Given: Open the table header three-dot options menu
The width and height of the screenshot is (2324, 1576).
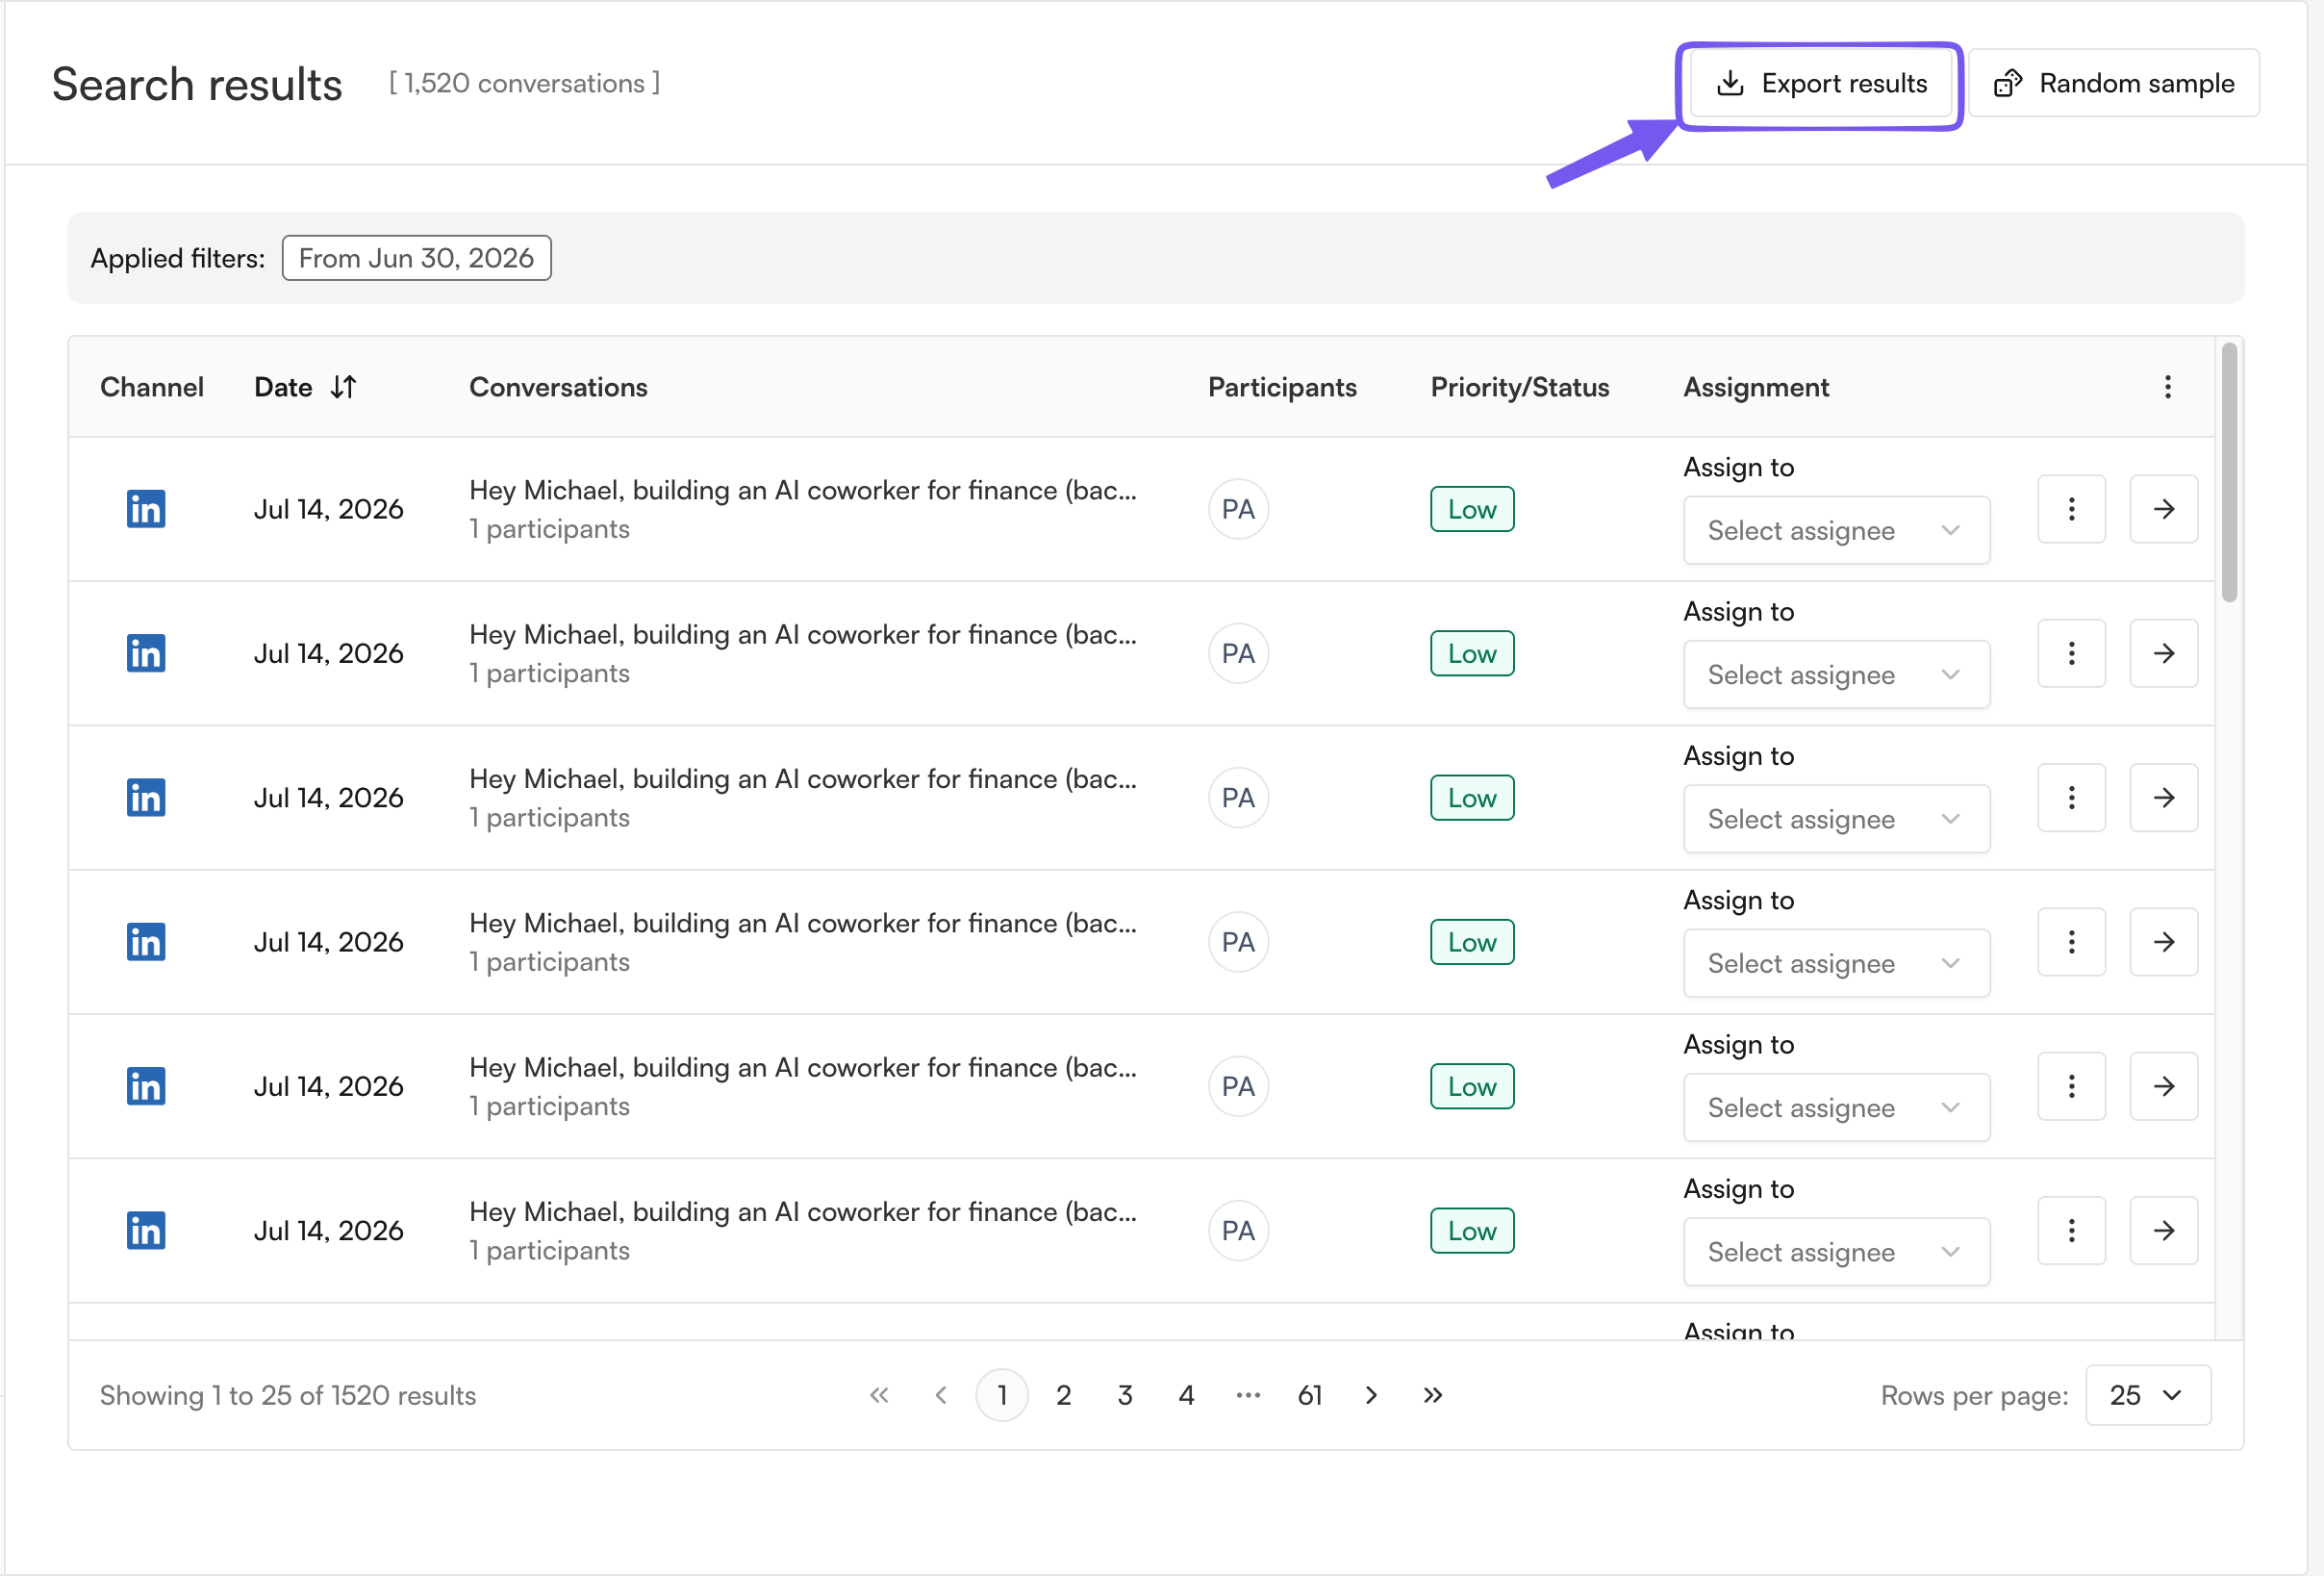Looking at the screenshot, I should tap(2167, 387).
